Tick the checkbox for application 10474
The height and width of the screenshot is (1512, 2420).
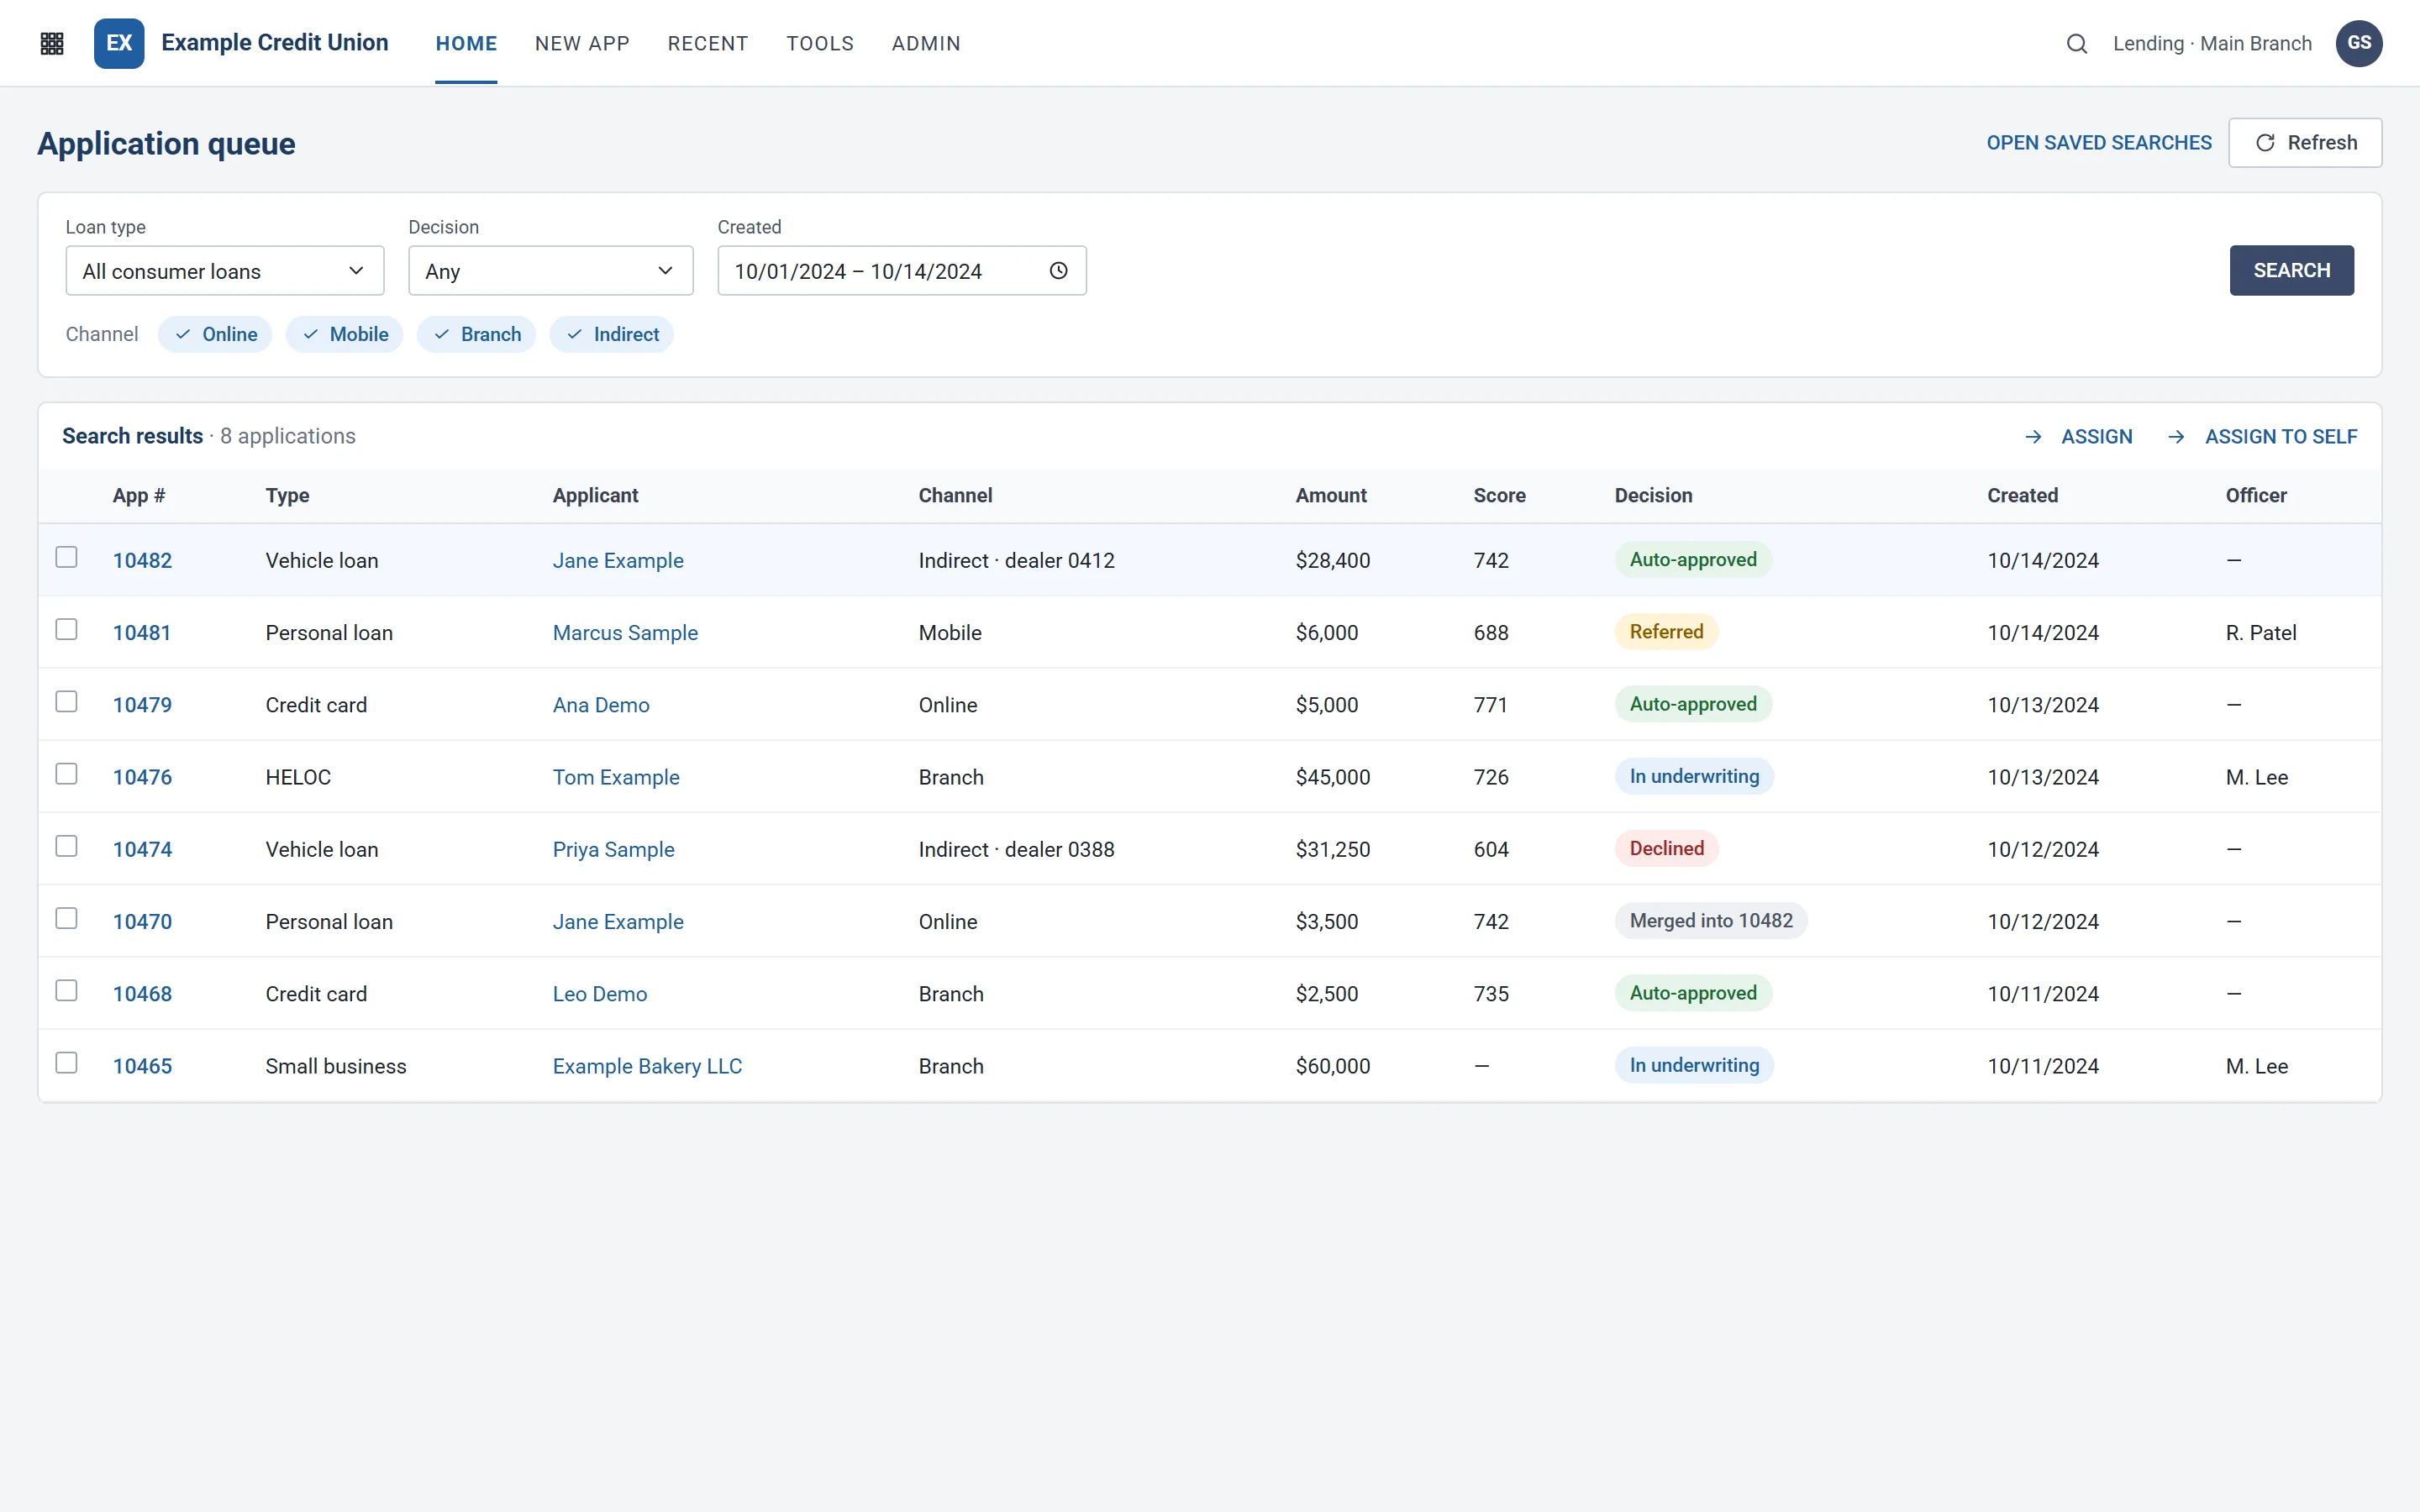(66, 846)
